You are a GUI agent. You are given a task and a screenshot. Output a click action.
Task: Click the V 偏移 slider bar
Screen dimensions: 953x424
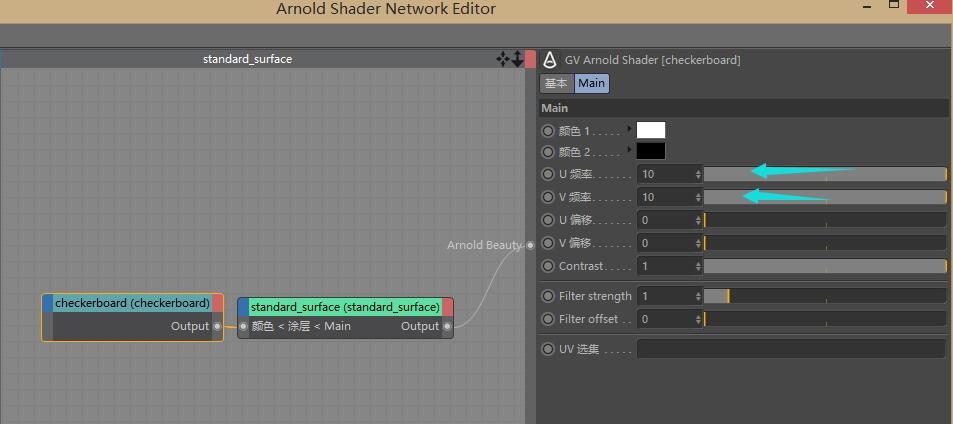(x=825, y=243)
